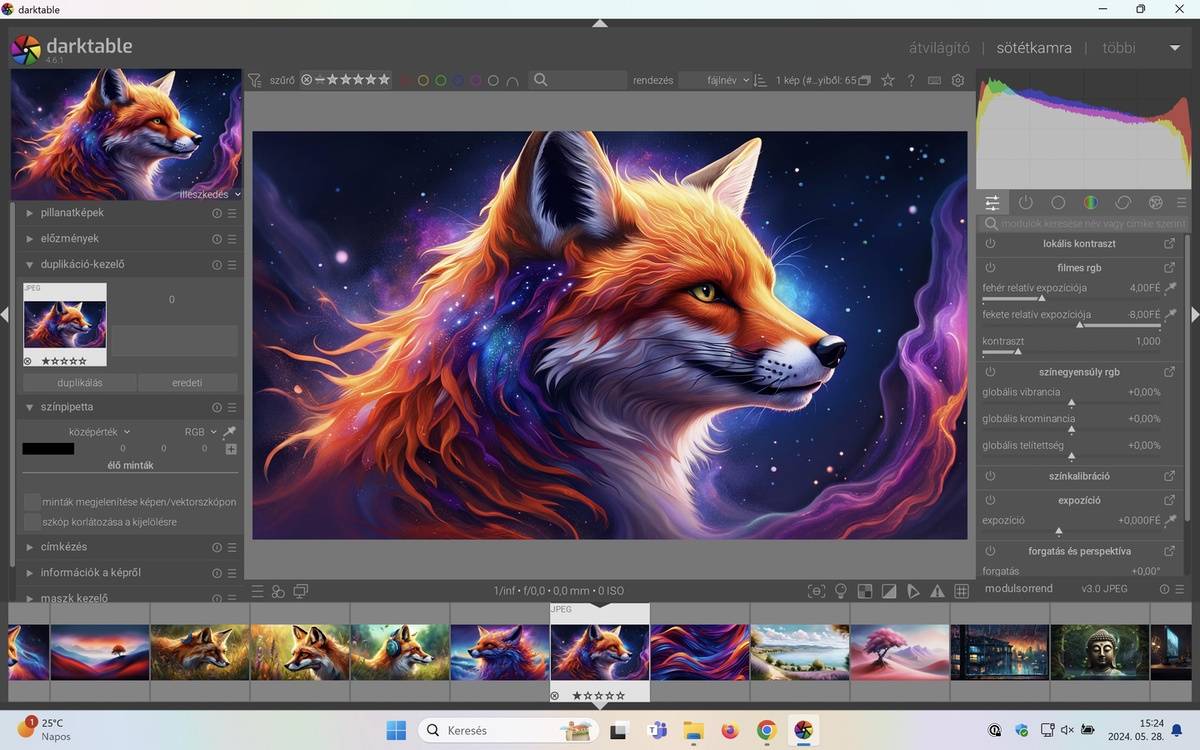Open the correction modules group tab

(1123, 203)
